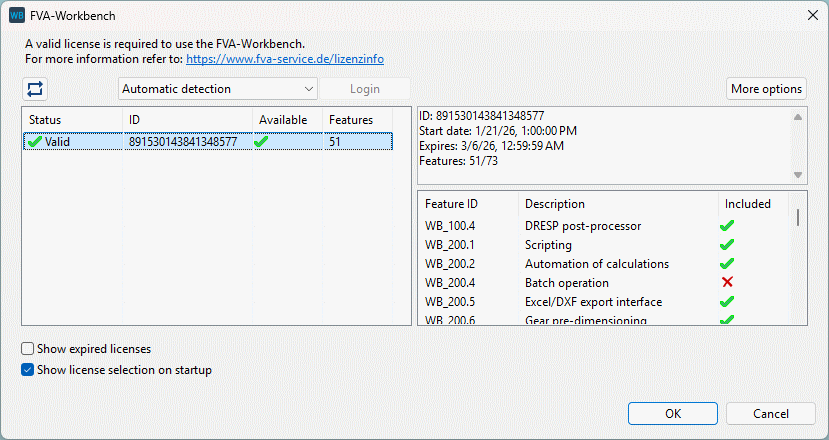This screenshot has height=440, width=829.
Task: Click the Valid status text
Action: point(57,142)
